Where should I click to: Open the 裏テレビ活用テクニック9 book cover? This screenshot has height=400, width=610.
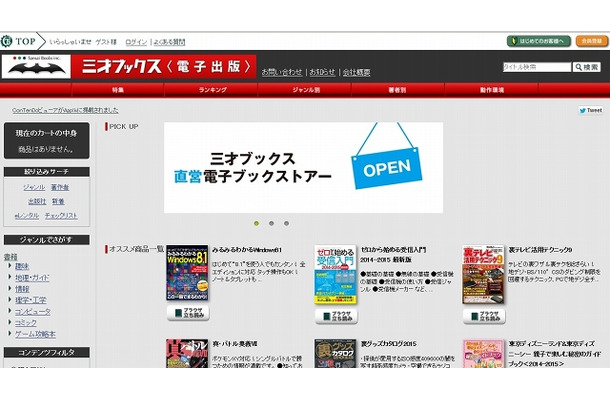tap(483, 274)
